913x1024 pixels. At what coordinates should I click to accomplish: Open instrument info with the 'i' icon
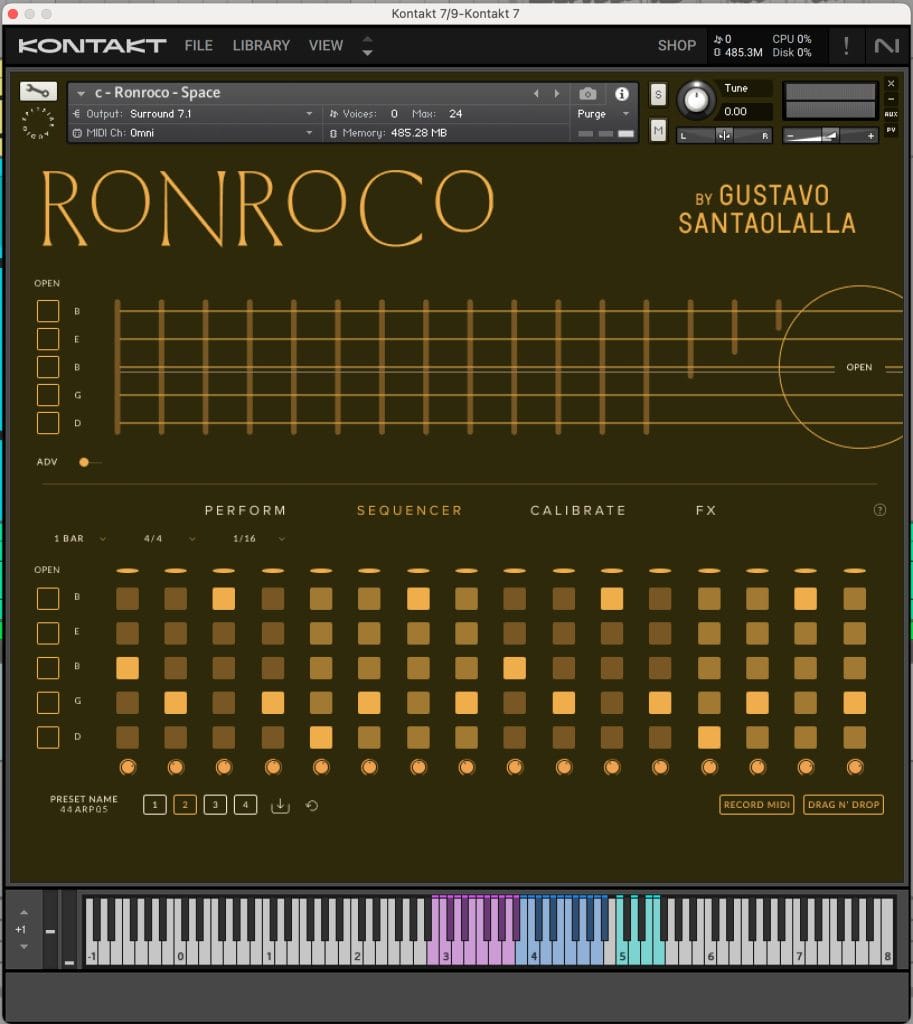pos(622,94)
